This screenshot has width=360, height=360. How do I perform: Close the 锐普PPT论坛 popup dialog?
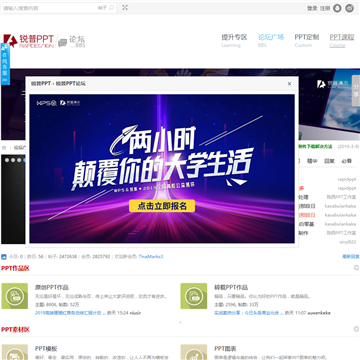289,84
